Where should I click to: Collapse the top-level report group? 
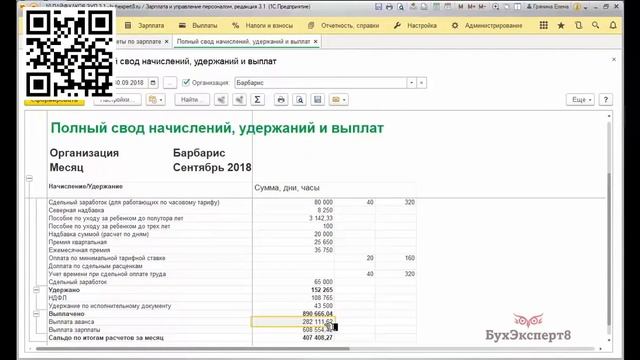coord(29,178)
